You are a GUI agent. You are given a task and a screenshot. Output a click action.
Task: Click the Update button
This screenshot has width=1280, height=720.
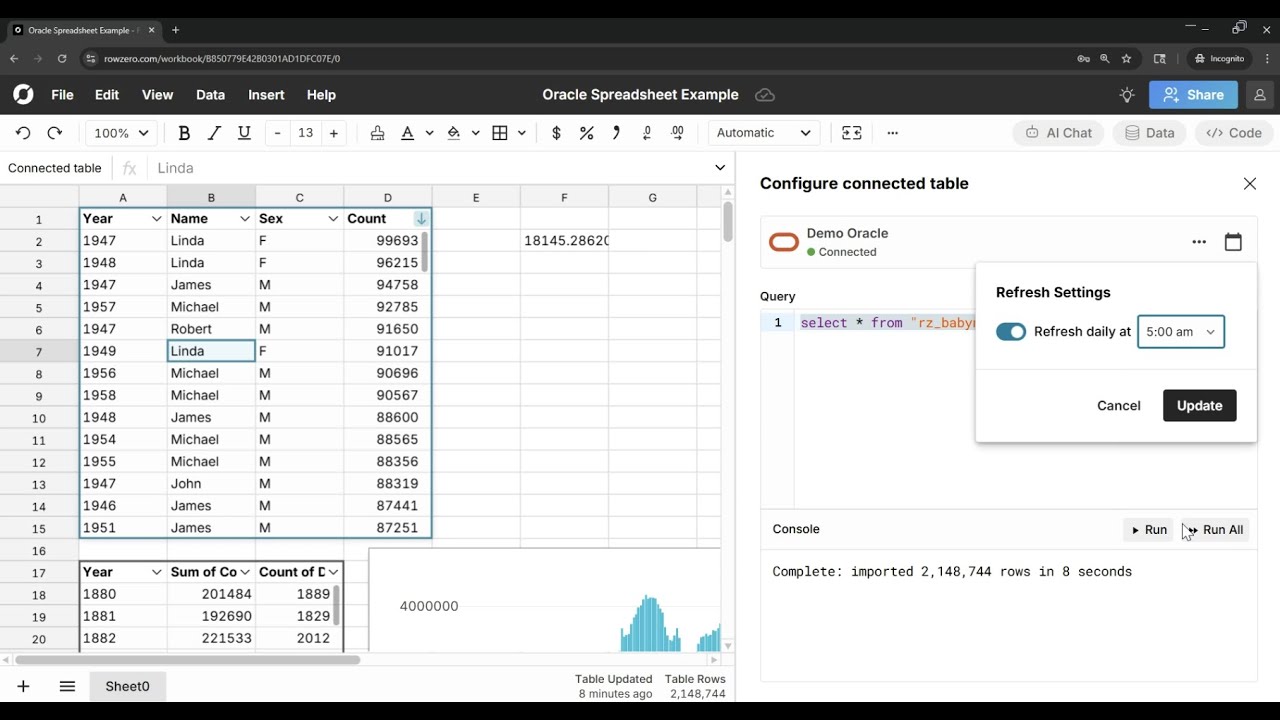[1199, 405]
